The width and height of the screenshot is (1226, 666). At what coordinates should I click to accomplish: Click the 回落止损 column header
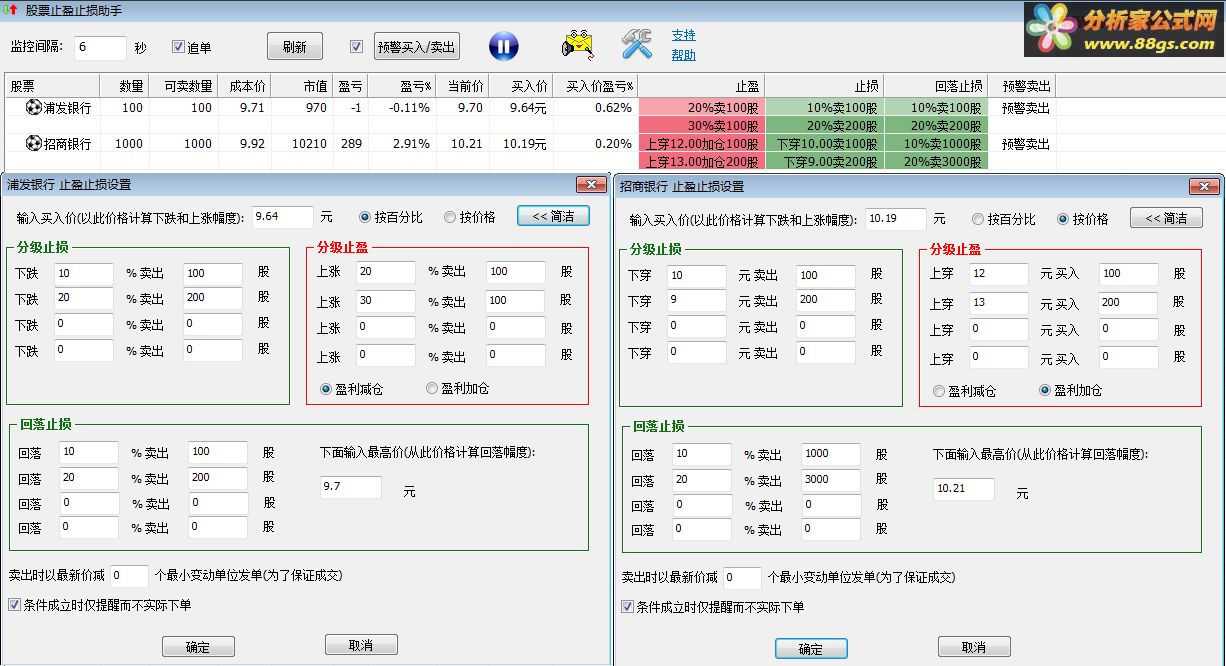pyautogui.click(x=936, y=86)
